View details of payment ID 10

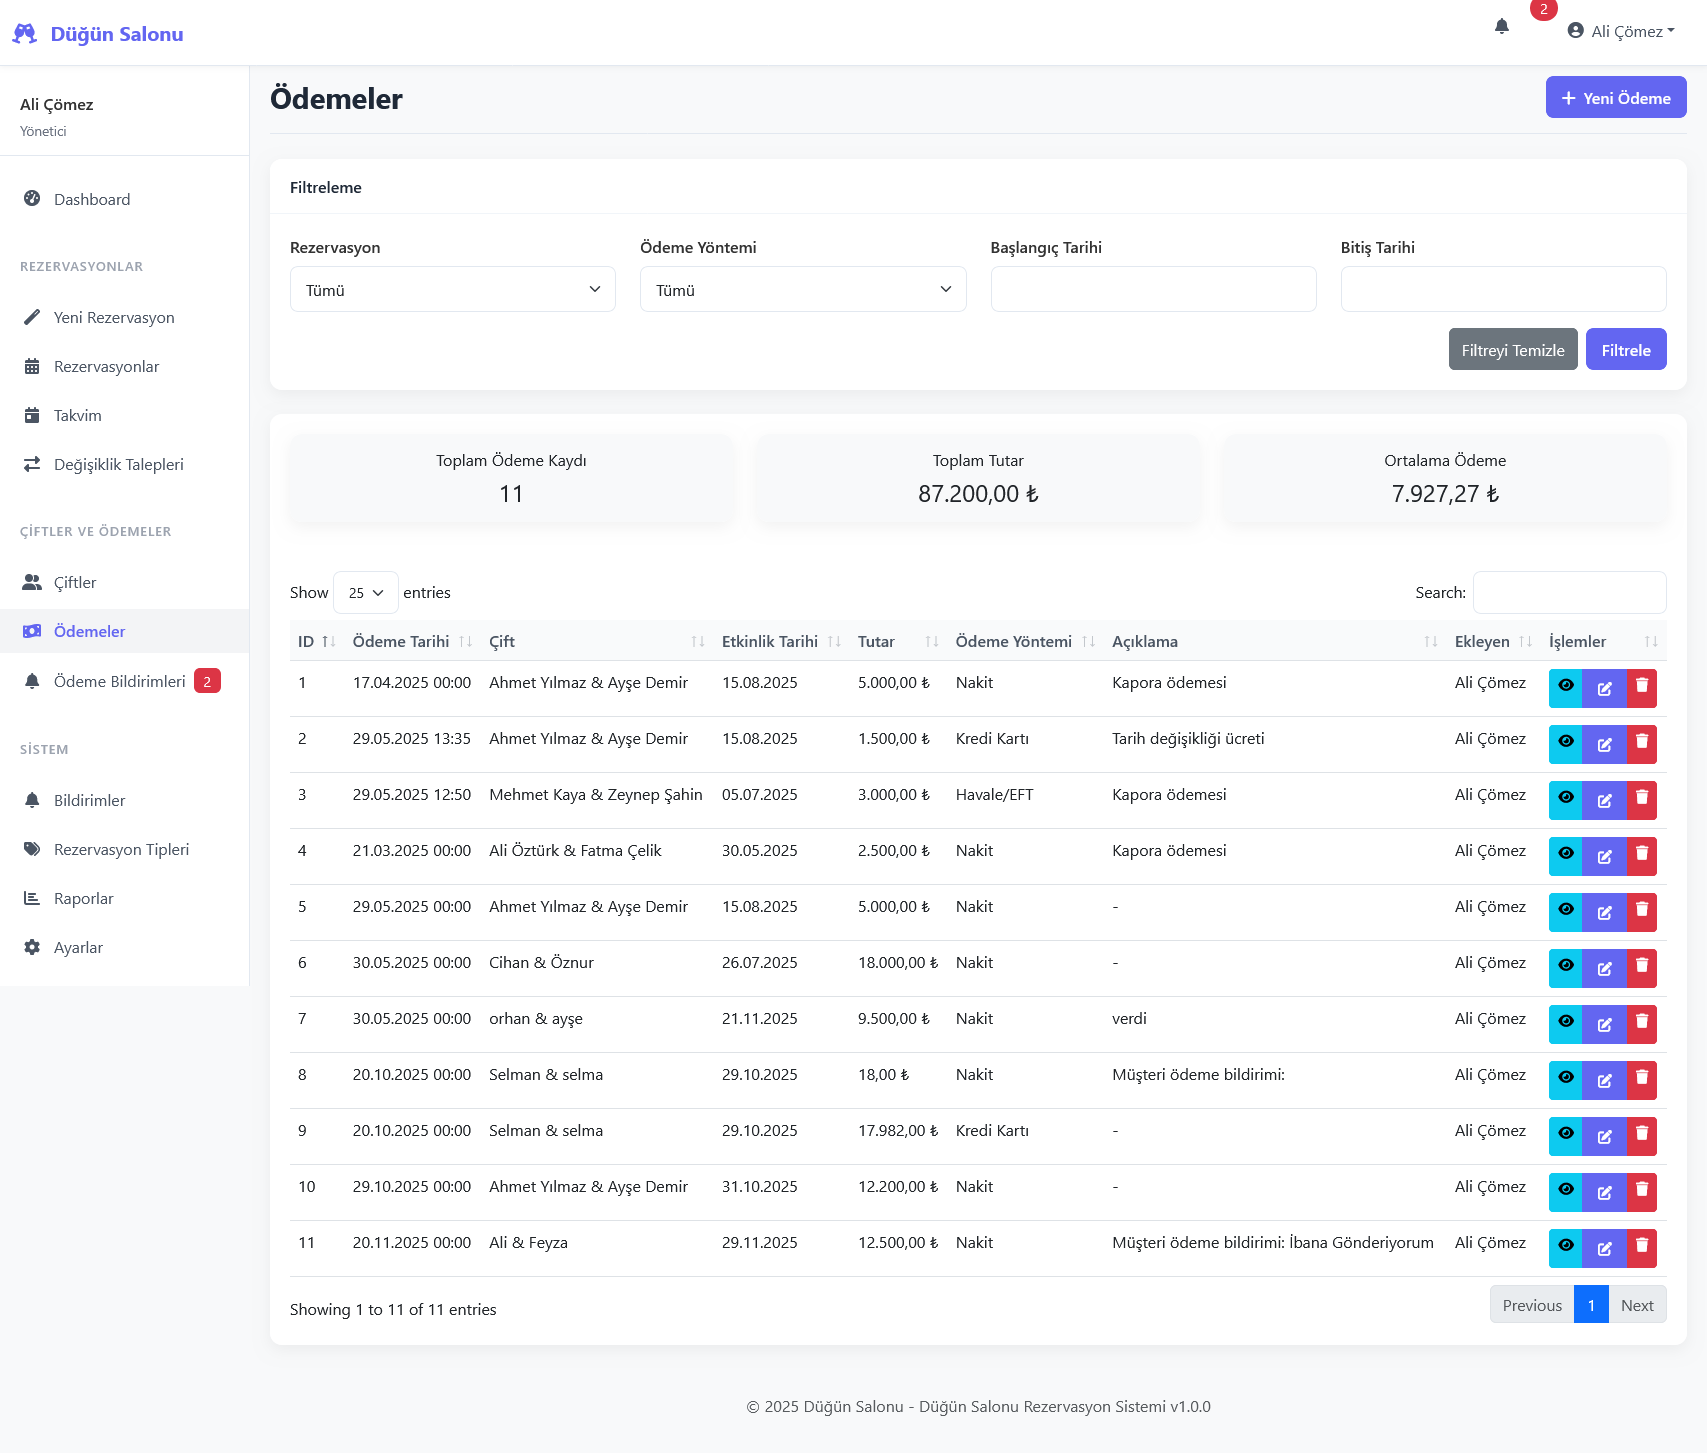[1565, 1192]
